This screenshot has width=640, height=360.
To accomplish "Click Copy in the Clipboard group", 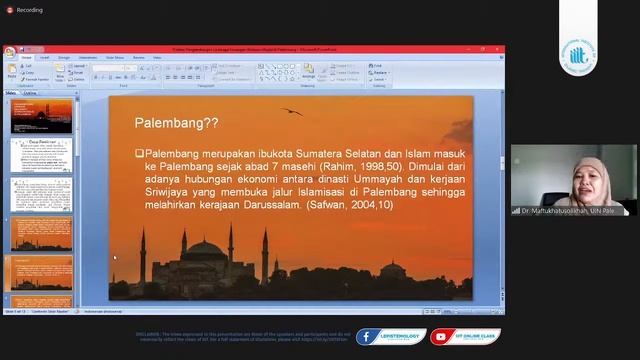I will (x=27, y=73).
